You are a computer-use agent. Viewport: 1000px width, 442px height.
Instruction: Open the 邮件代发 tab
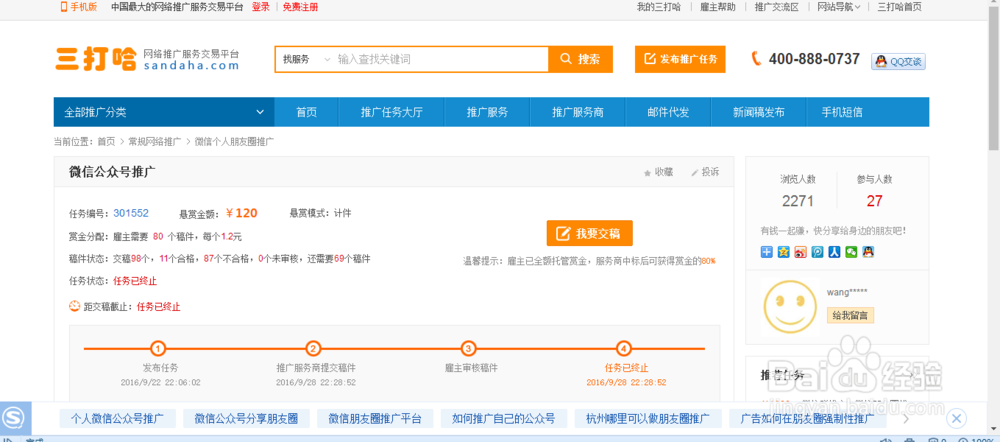tap(668, 112)
